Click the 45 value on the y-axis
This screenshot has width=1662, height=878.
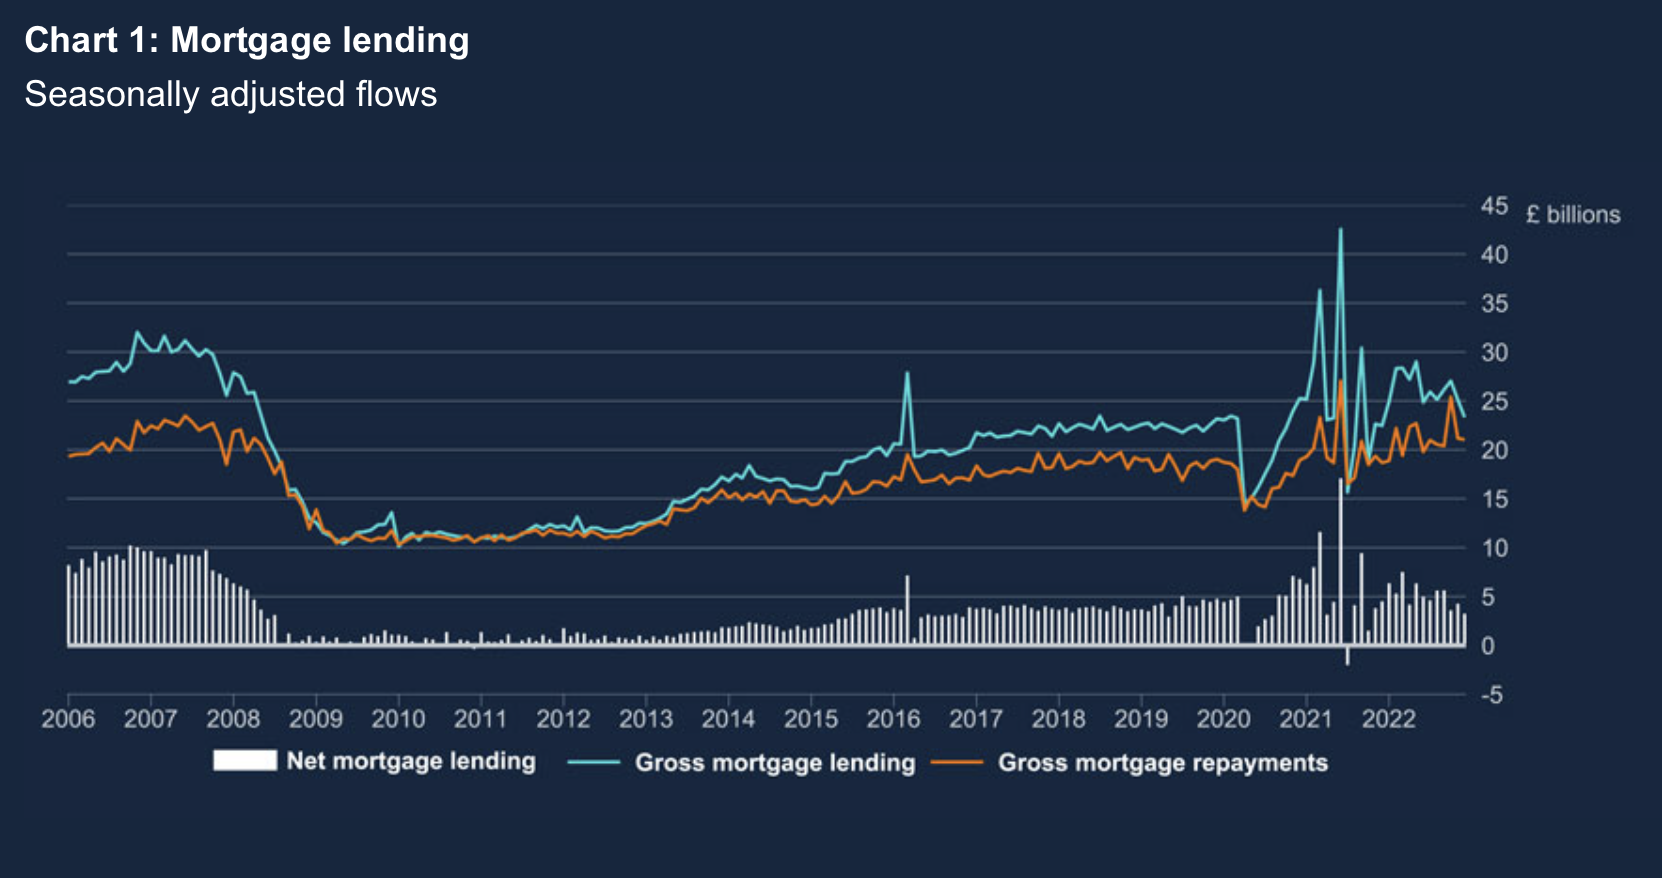click(x=1494, y=206)
